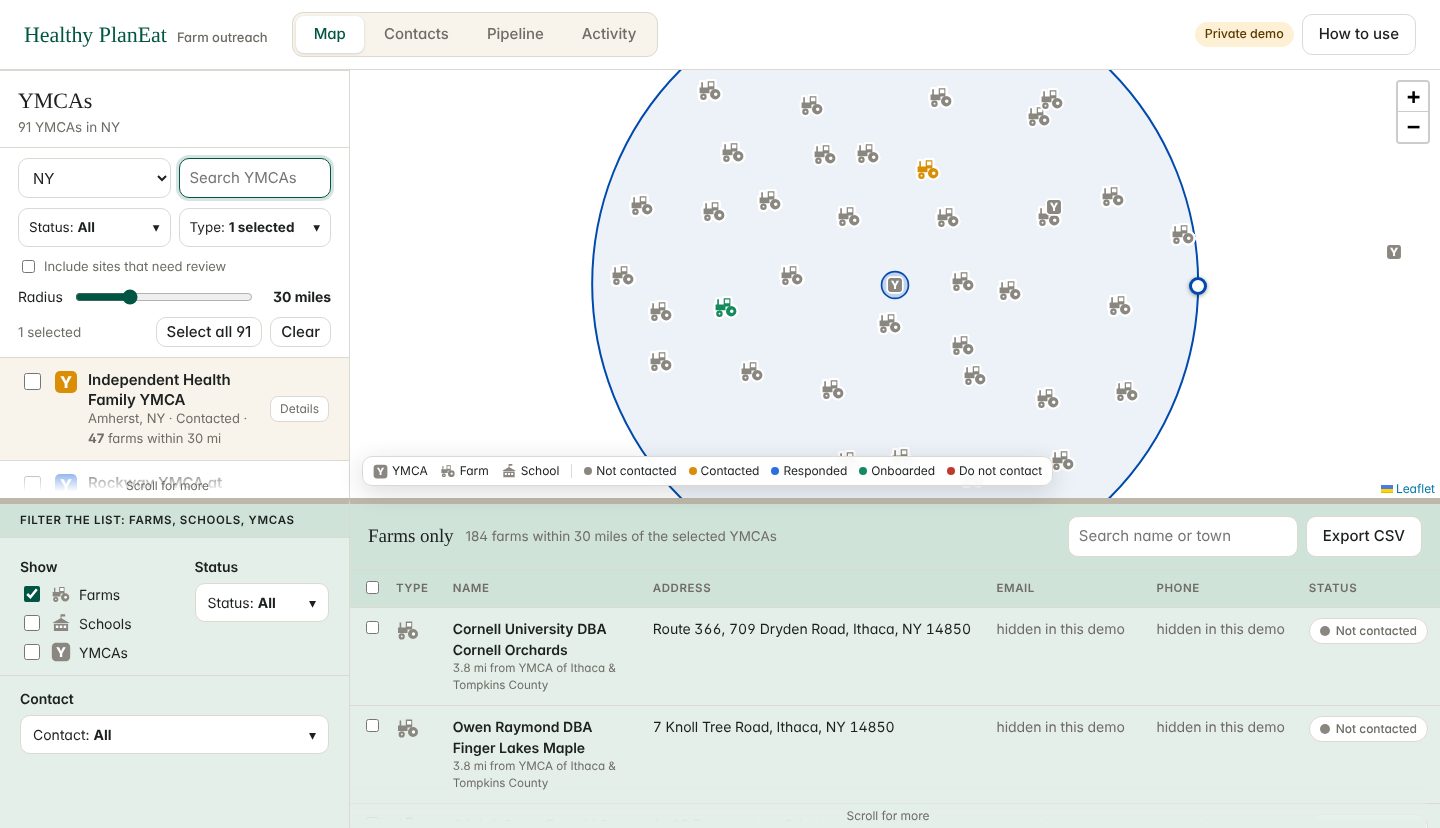Click the Y icon beside YMCAs filter
Image resolution: width=1440 pixels, height=828 pixels.
[x=61, y=653]
